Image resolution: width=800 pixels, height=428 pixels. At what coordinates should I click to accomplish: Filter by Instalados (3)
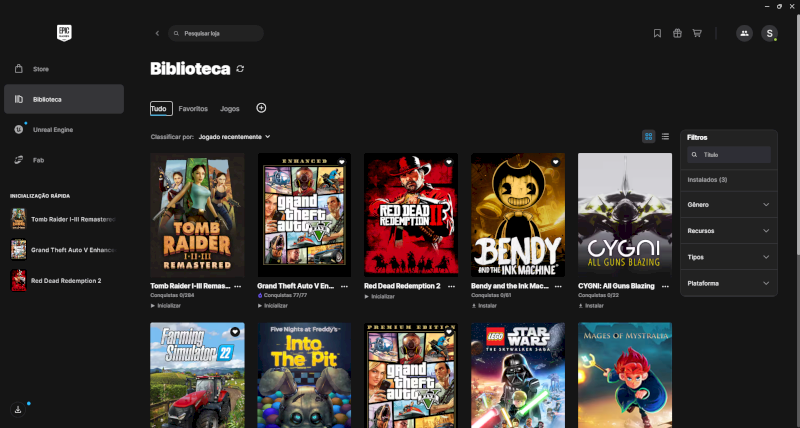tap(707, 180)
